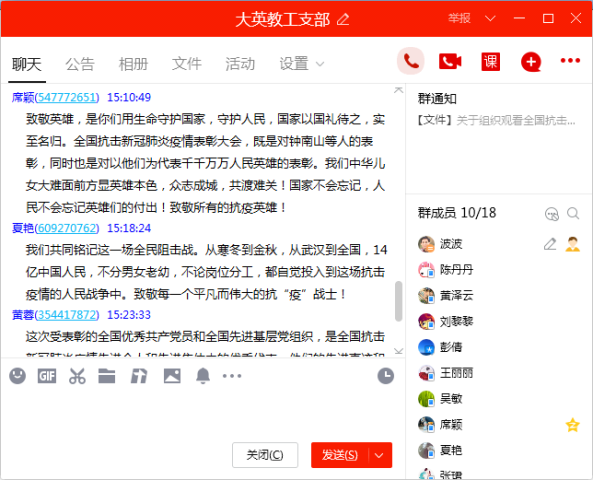Open the 文件 tab
Screen dimensions: 593x480
click(x=187, y=64)
